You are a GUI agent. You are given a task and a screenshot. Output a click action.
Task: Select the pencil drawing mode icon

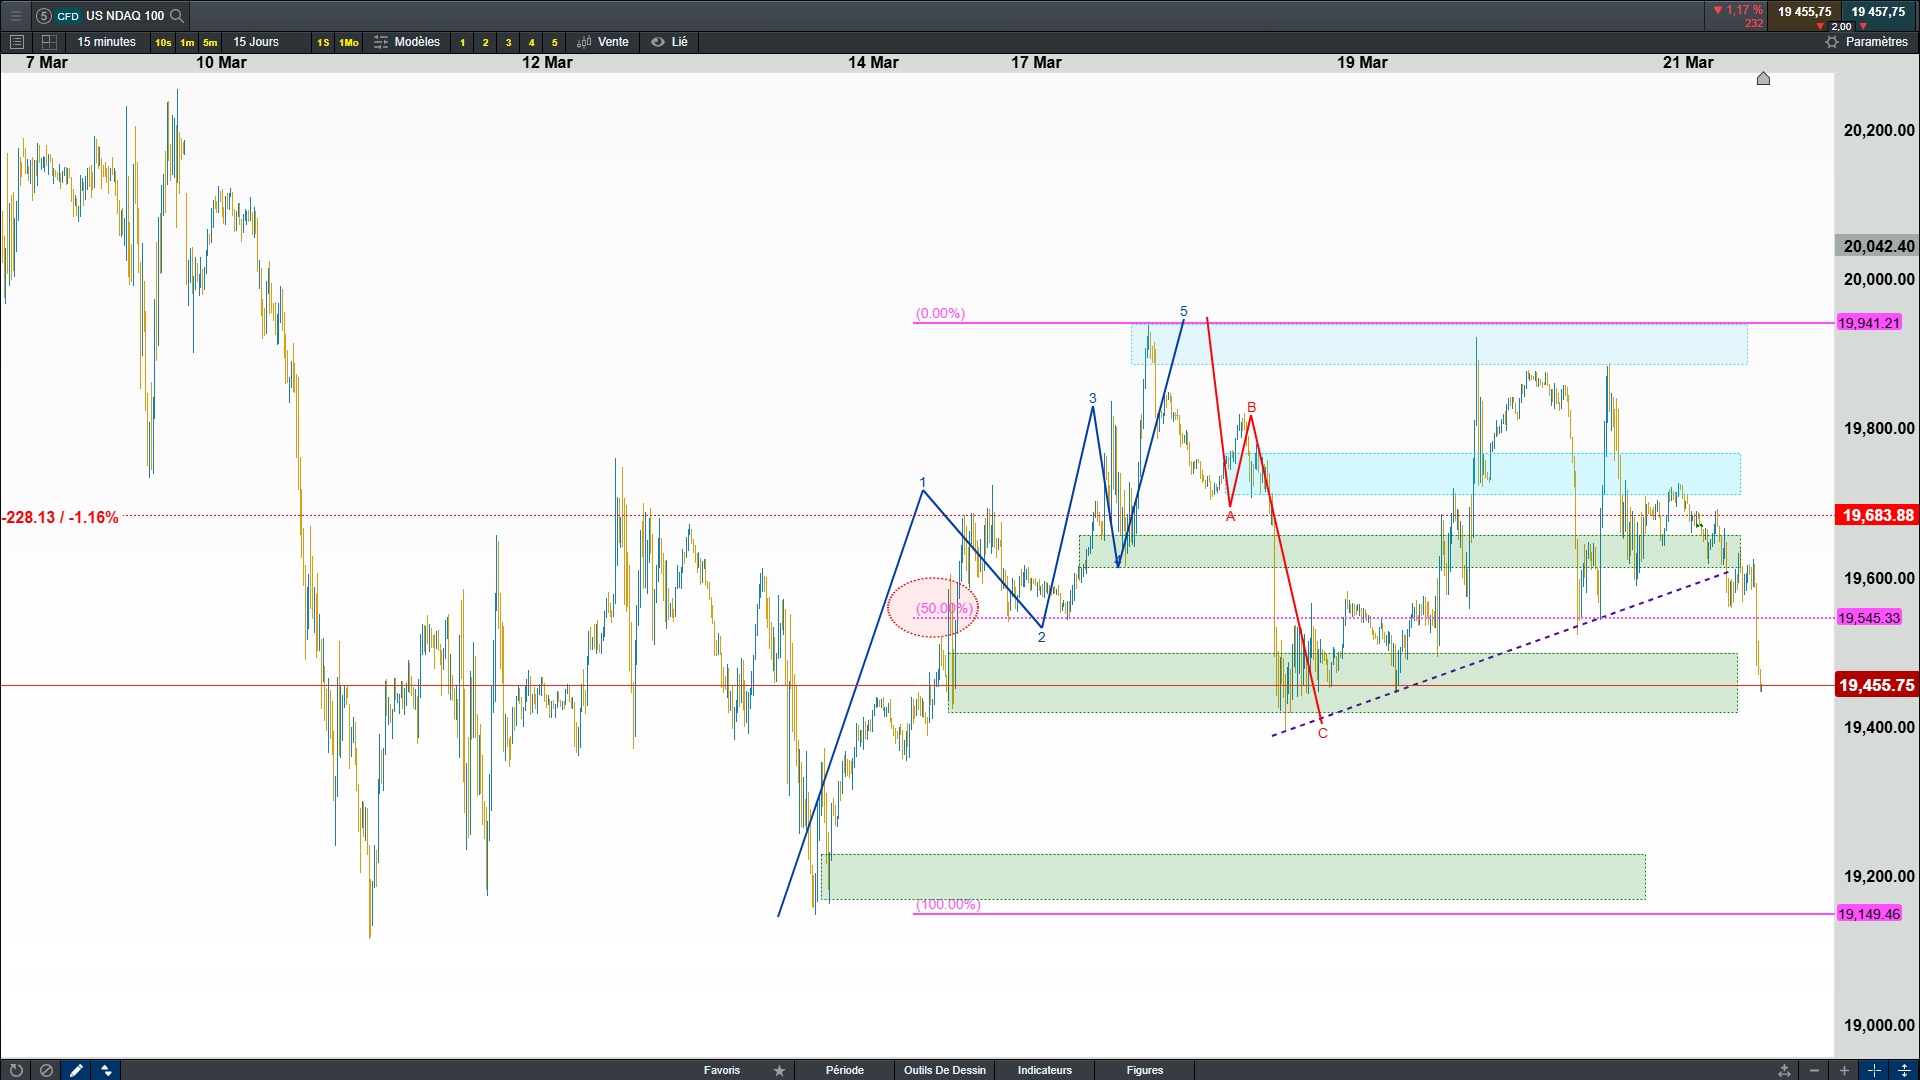pyautogui.click(x=76, y=1070)
